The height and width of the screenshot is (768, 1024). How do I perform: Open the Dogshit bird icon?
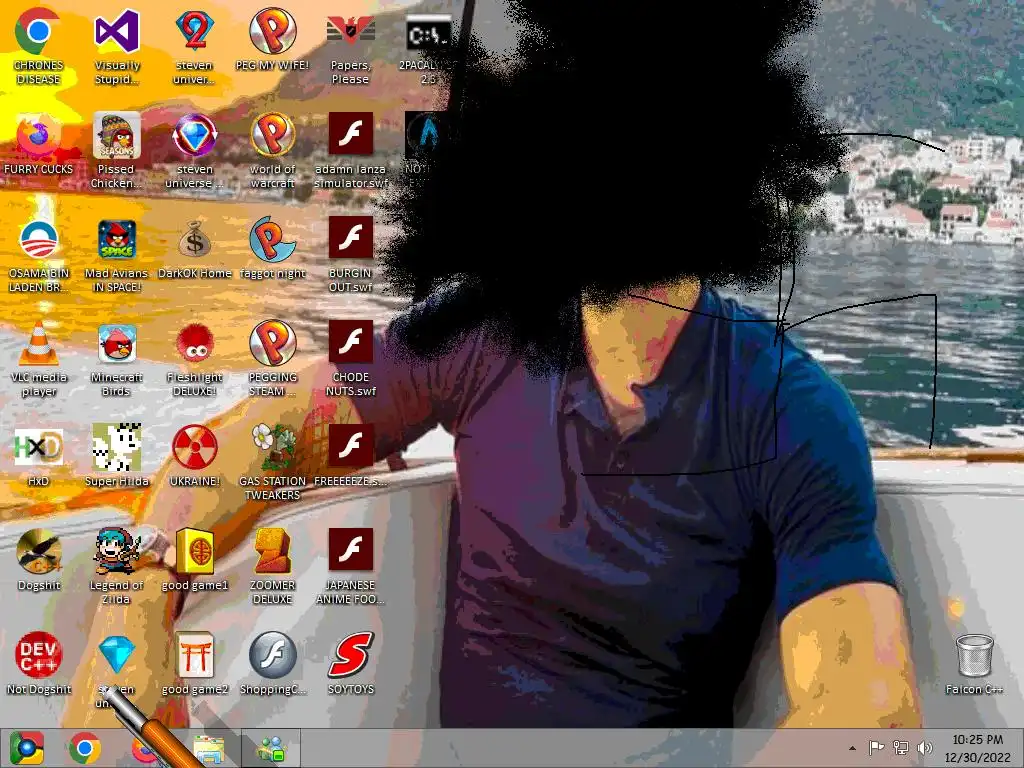coord(38,552)
